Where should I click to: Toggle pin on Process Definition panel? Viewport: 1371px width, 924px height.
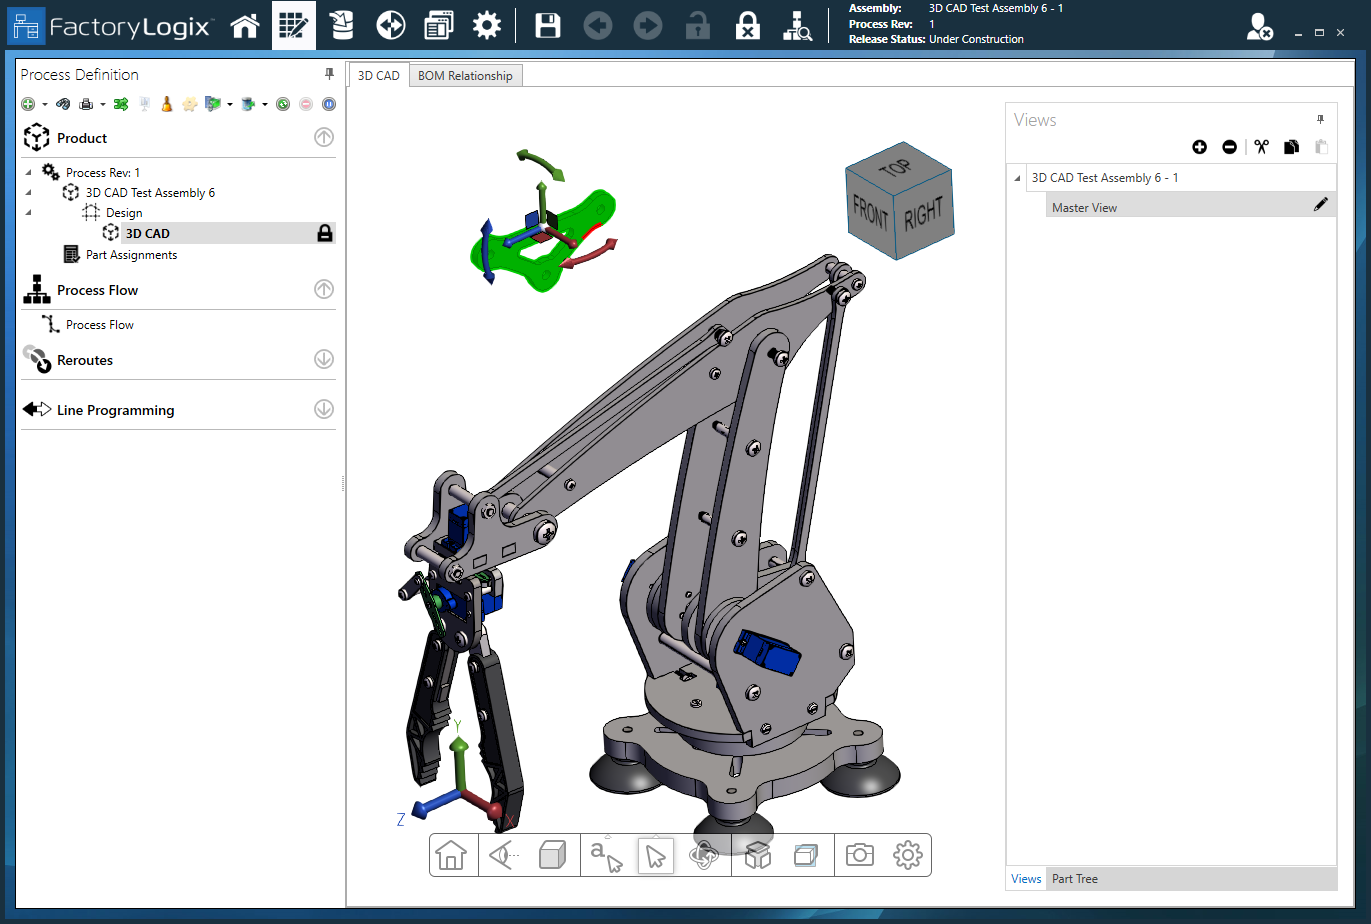[x=329, y=74]
